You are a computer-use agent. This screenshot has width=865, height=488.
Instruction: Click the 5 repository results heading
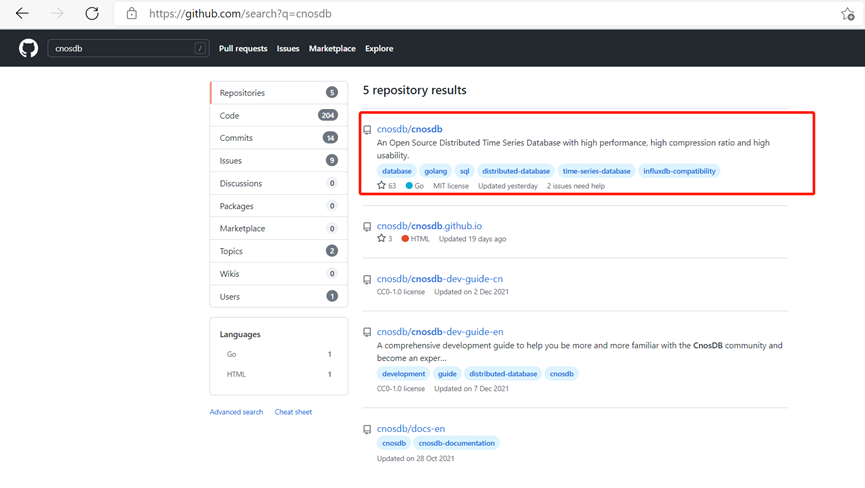(414, 90)
